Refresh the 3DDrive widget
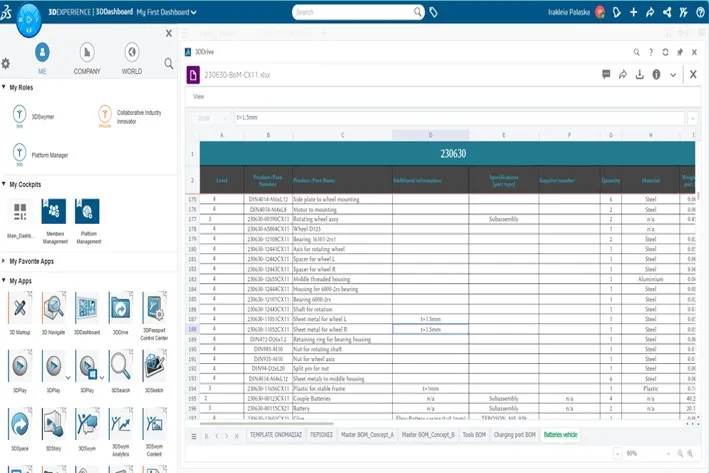 [x=665, y=52]
